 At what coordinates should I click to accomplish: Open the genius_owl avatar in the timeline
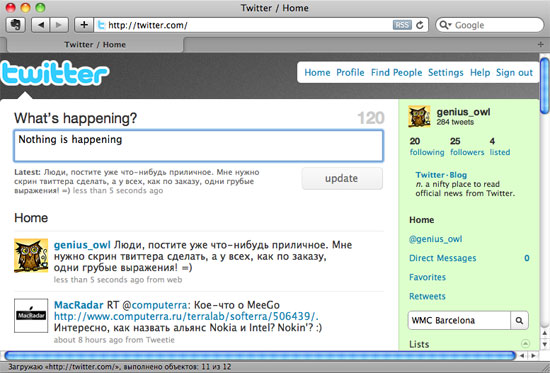(31, 255)
